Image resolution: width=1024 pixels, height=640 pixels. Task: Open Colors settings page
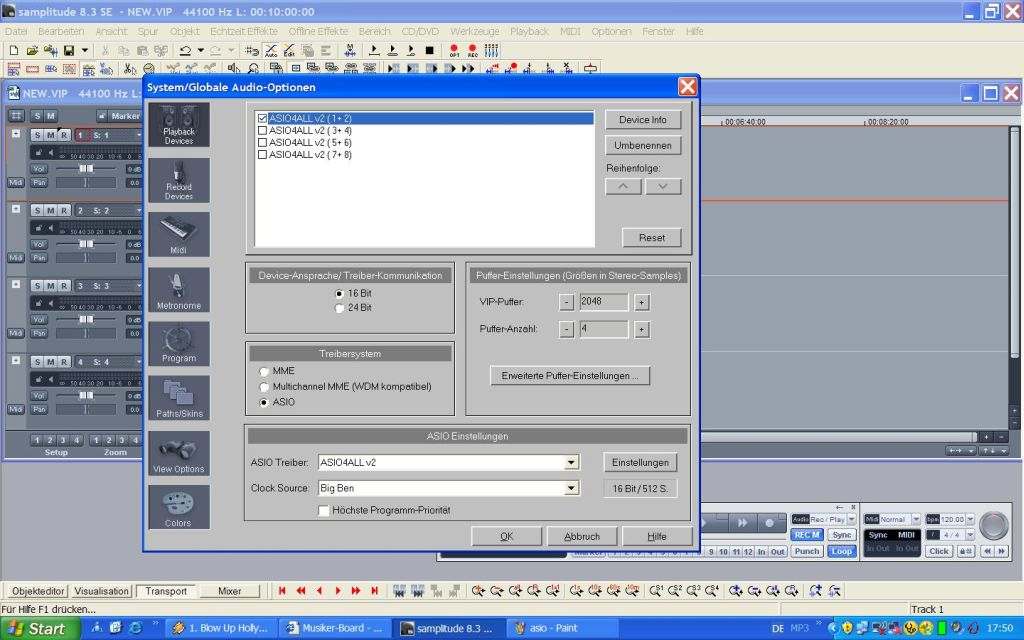coord(178,507)
